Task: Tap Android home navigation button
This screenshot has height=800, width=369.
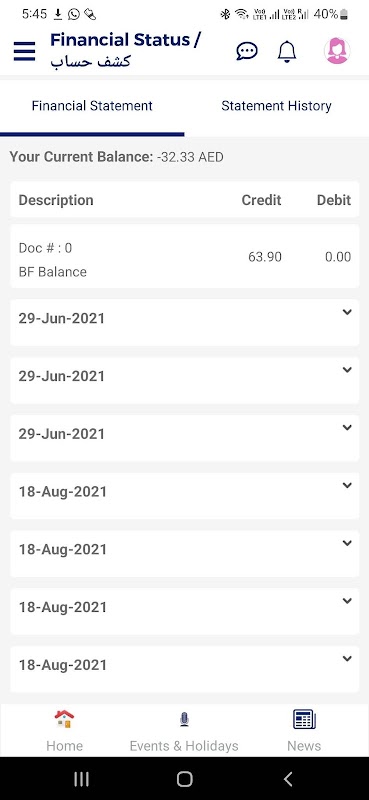Action: [184, 779]
